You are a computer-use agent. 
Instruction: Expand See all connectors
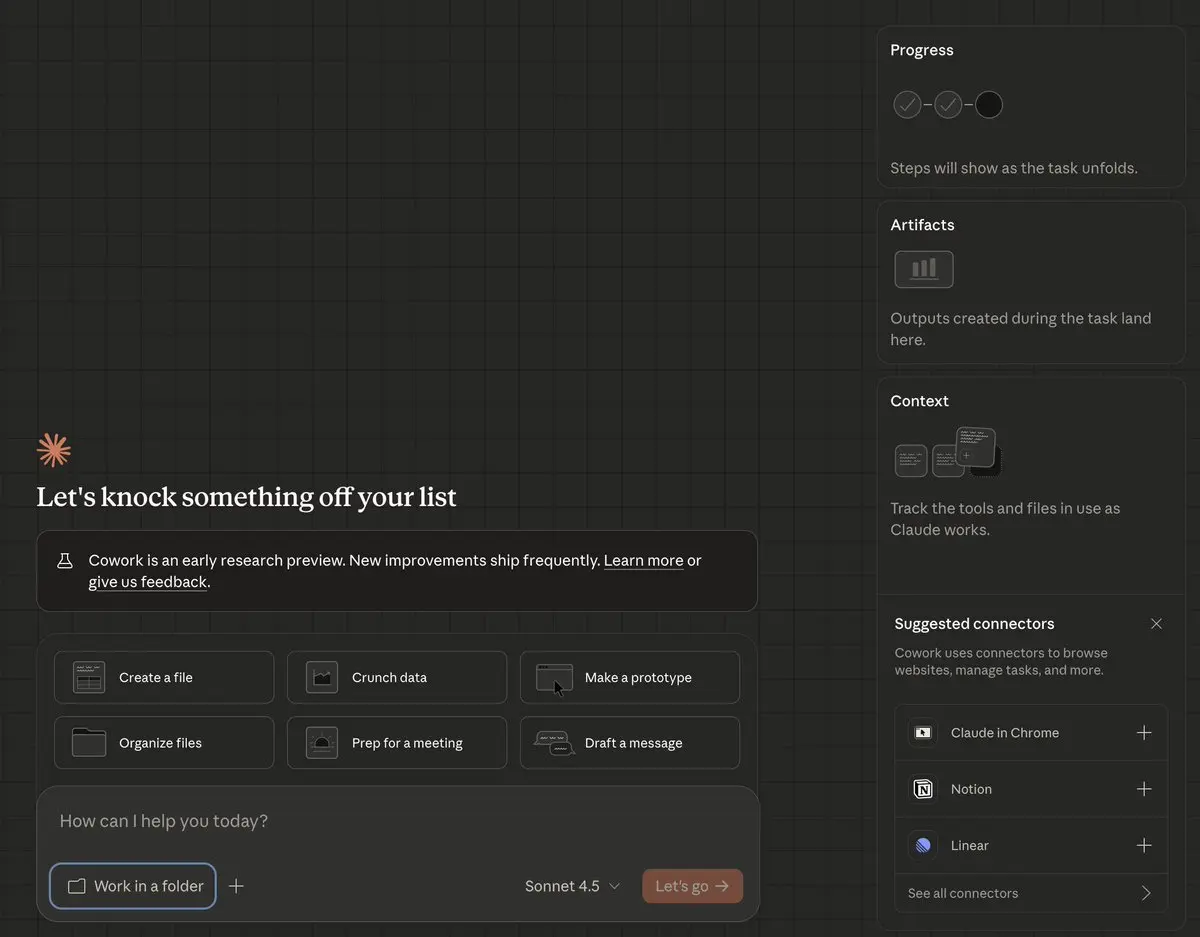(x=1030, y=893)
